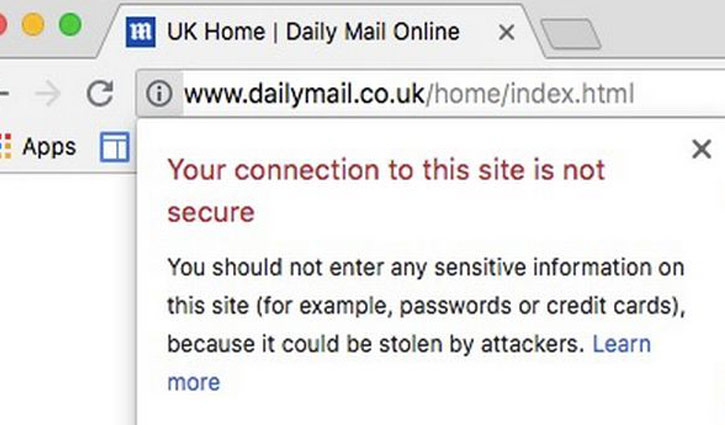
Task: Close window with the red button
Action: pos(2,25)
